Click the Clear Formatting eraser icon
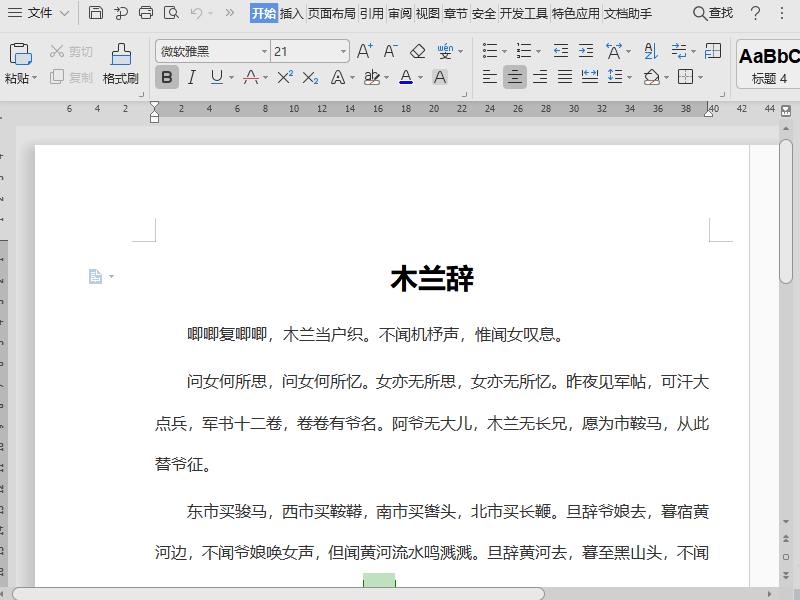800x600 pixels. (416, 51)
